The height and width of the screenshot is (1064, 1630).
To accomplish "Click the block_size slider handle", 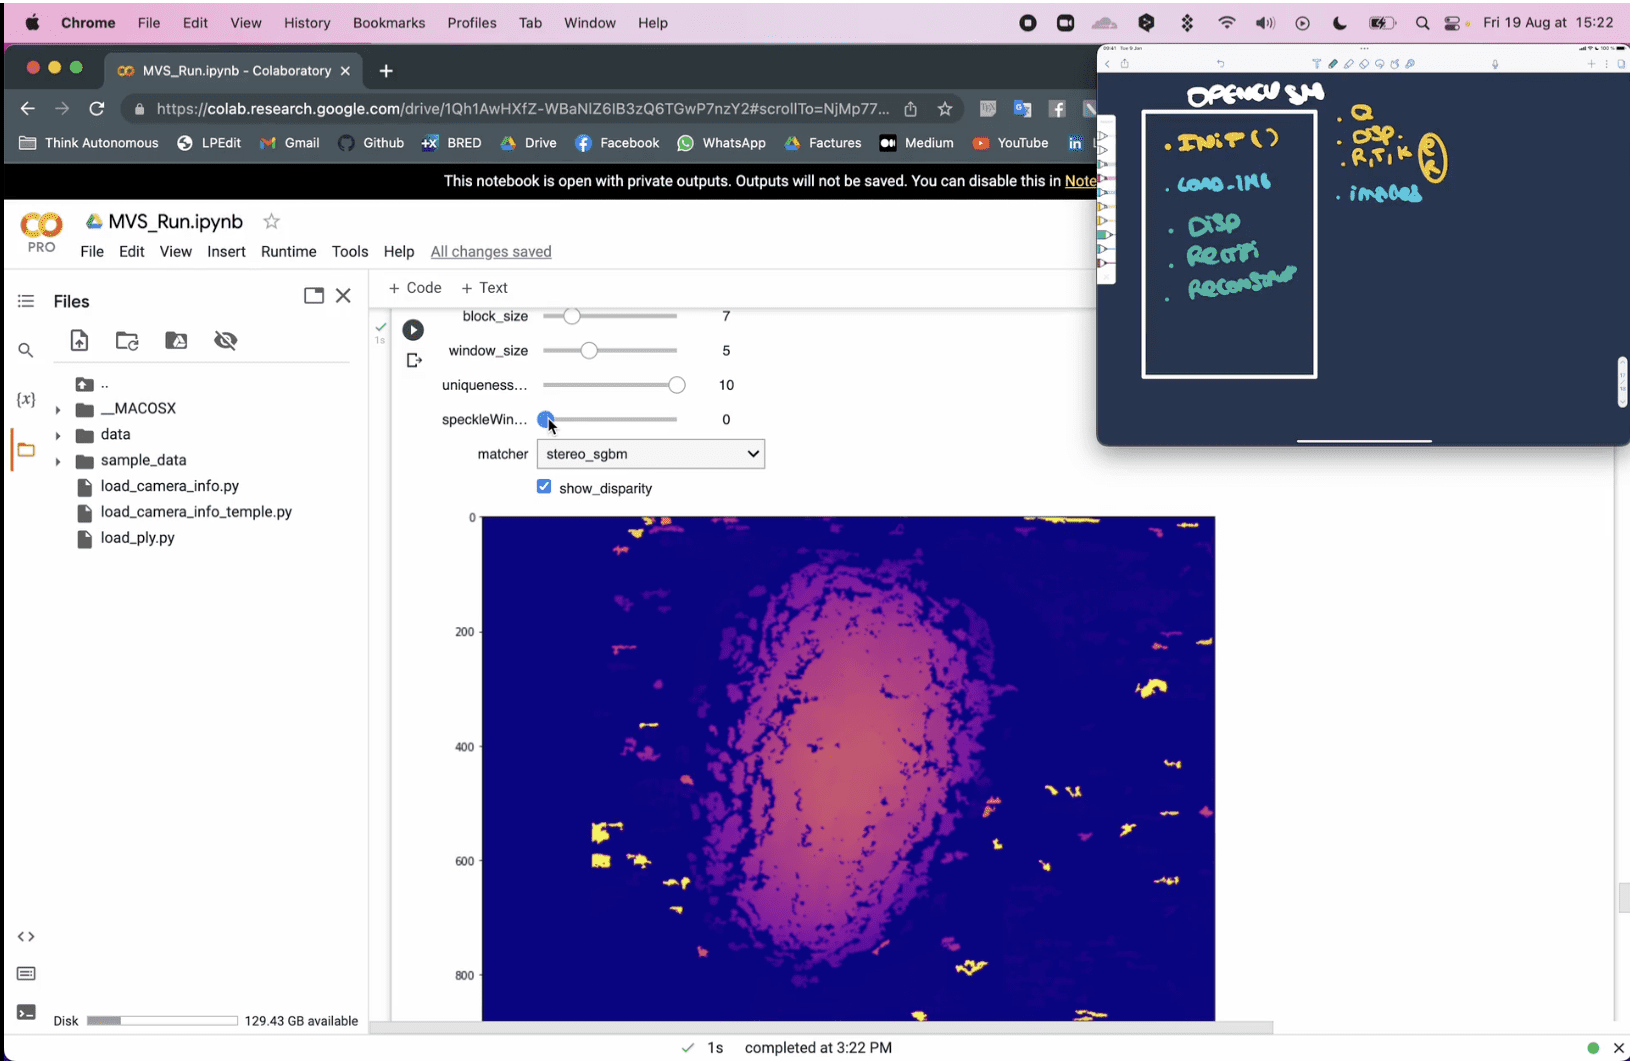I will click(572, 316).
